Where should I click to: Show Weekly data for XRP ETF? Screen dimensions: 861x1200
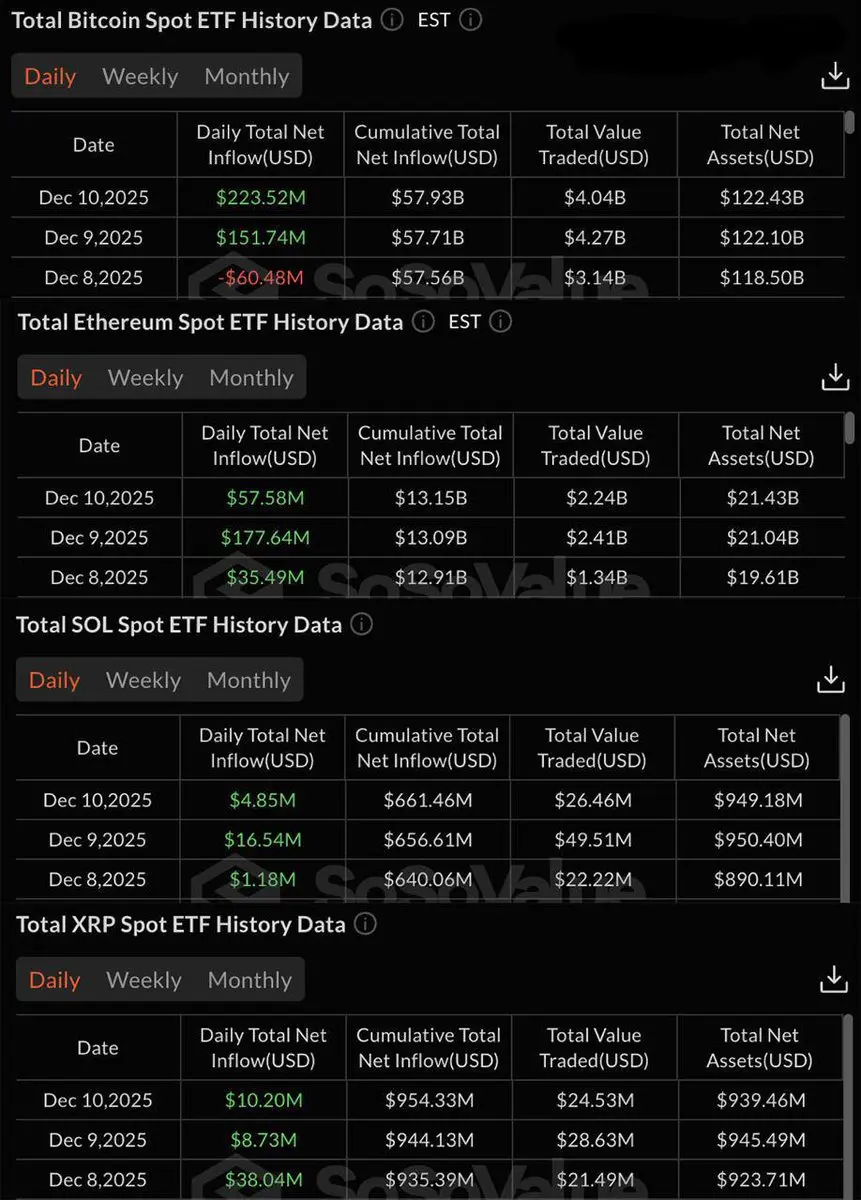tap(144, 981)
